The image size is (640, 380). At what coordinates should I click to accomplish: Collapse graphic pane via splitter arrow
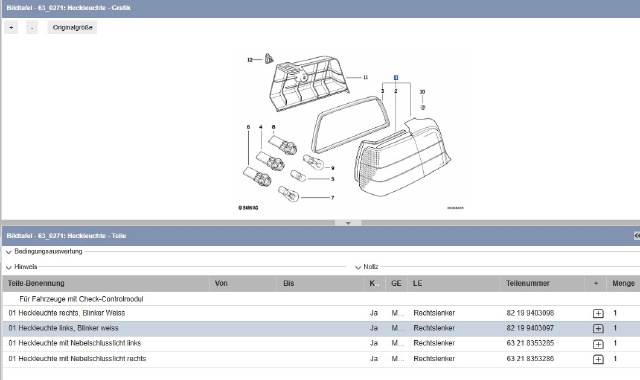[x=348, y=223]
